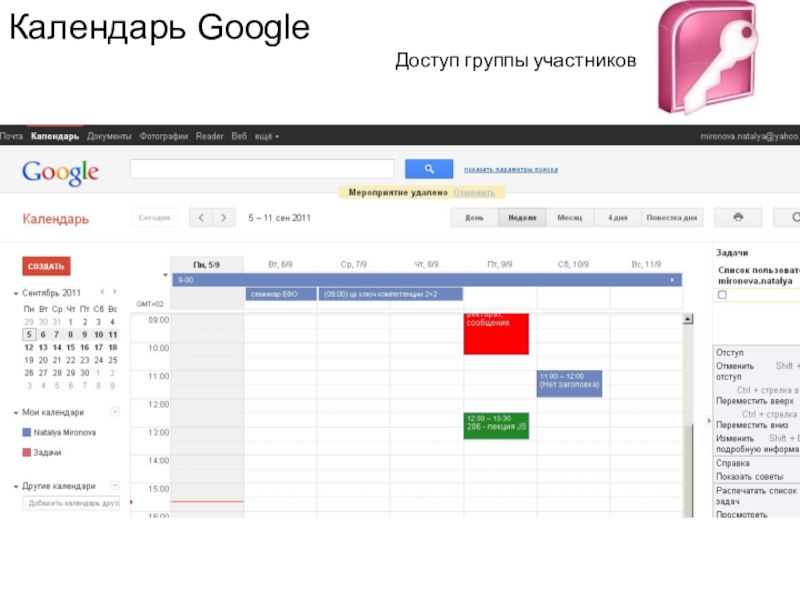Choose Распечатать список задач menu entry

(x=756, y=495)
